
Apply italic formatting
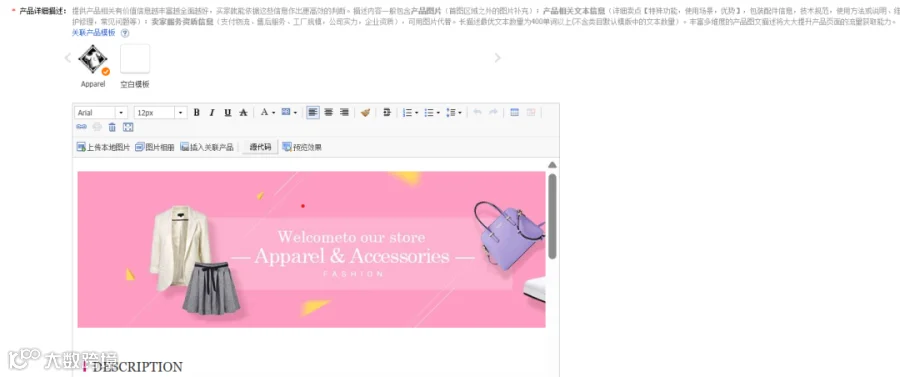coord(212,112)
